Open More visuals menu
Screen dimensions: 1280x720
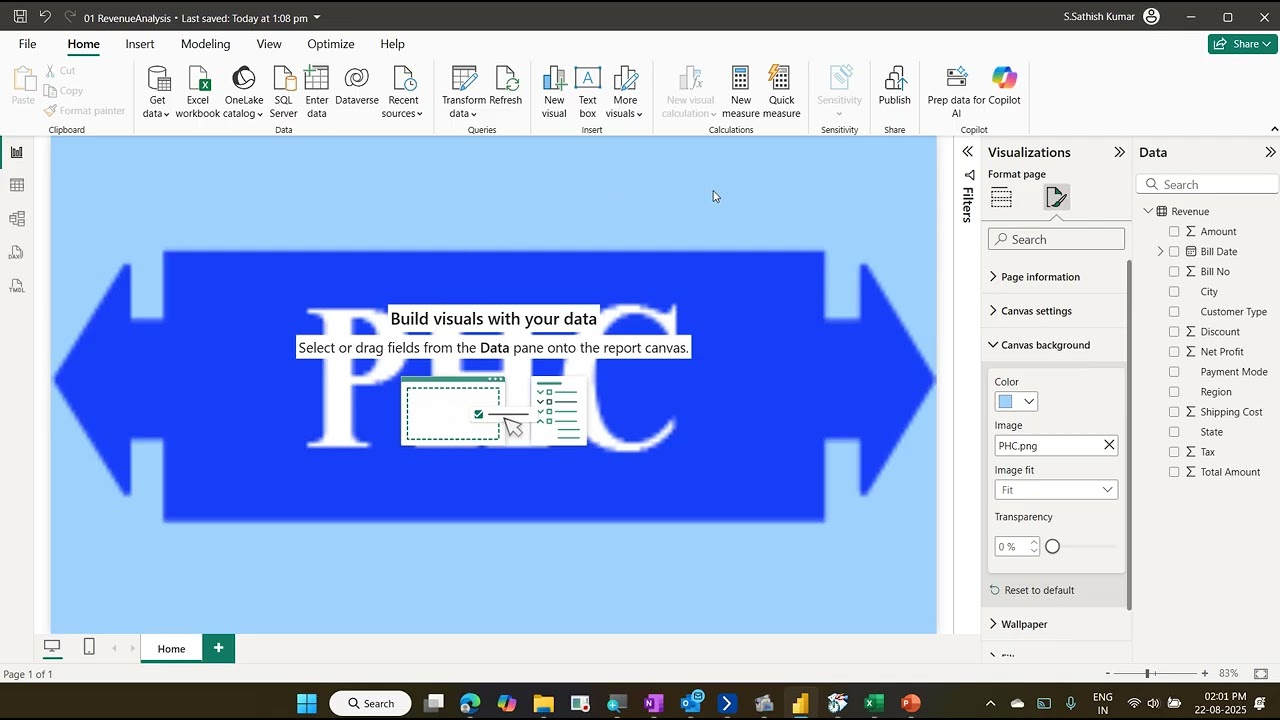[625, 92]
